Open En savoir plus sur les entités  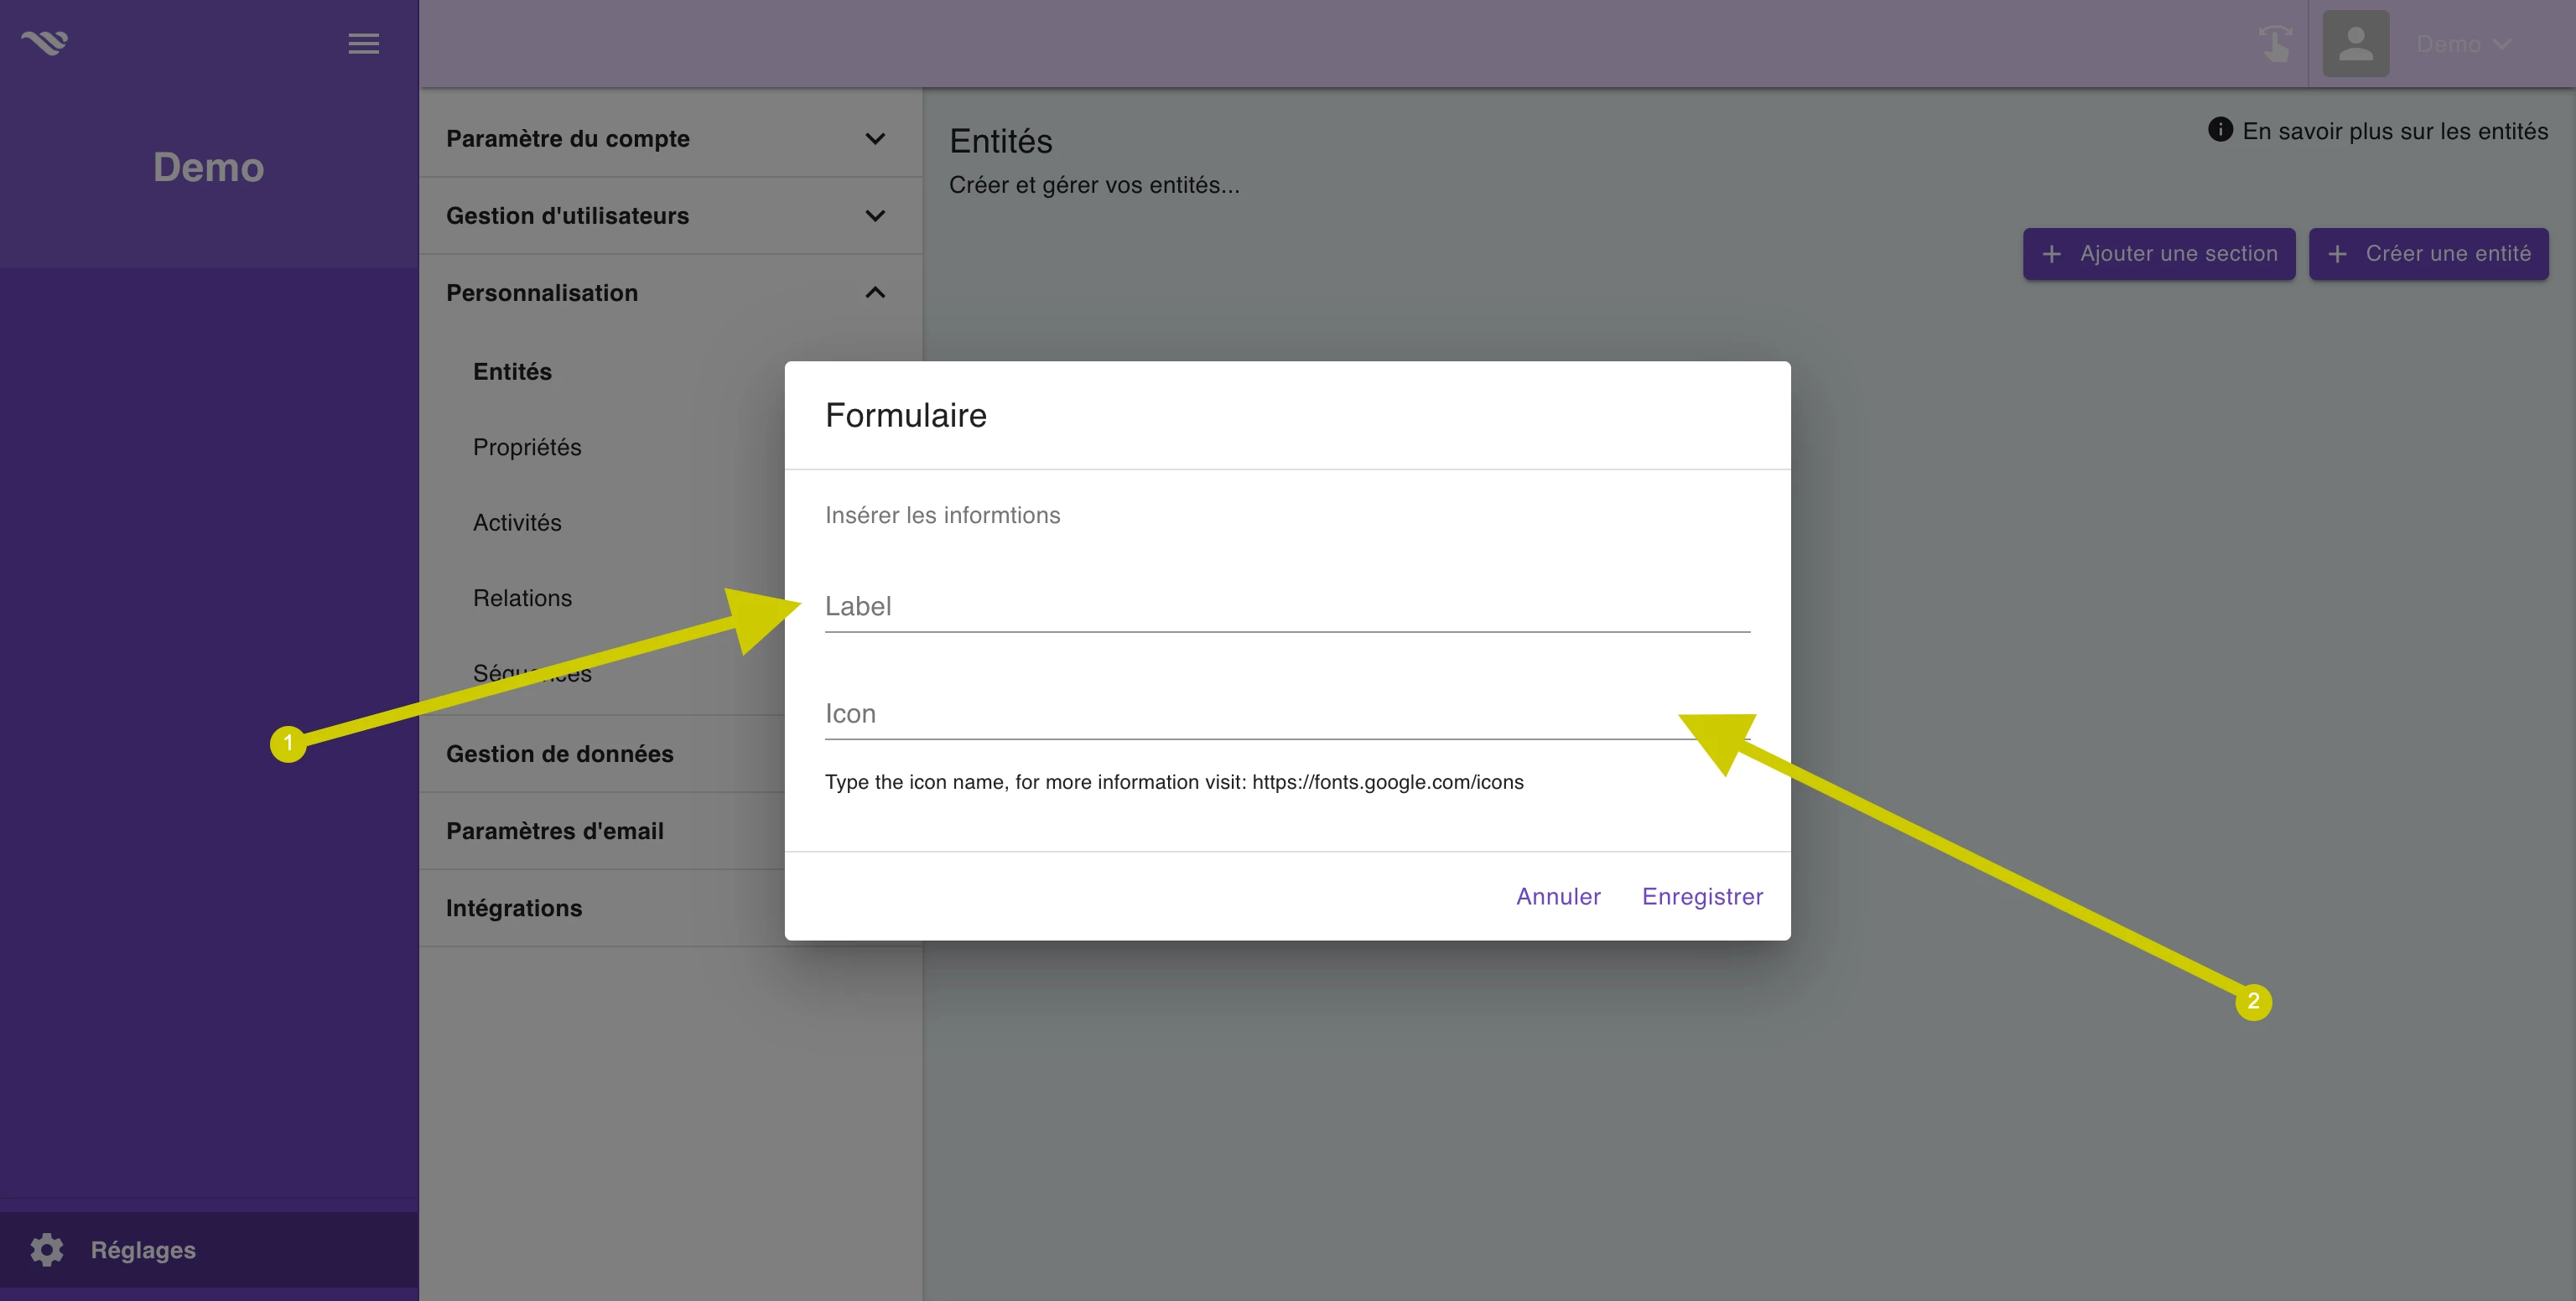2377,131
